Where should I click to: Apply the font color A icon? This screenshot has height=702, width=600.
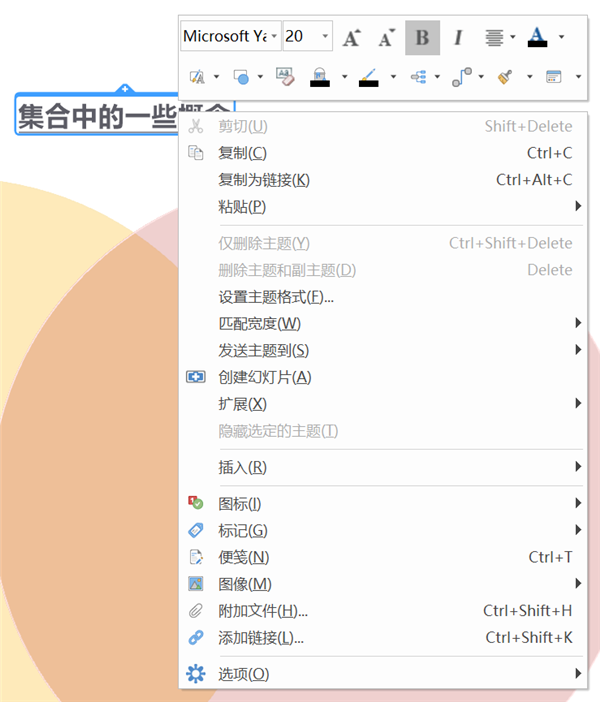pyautogui.click(x=537, y=37)
